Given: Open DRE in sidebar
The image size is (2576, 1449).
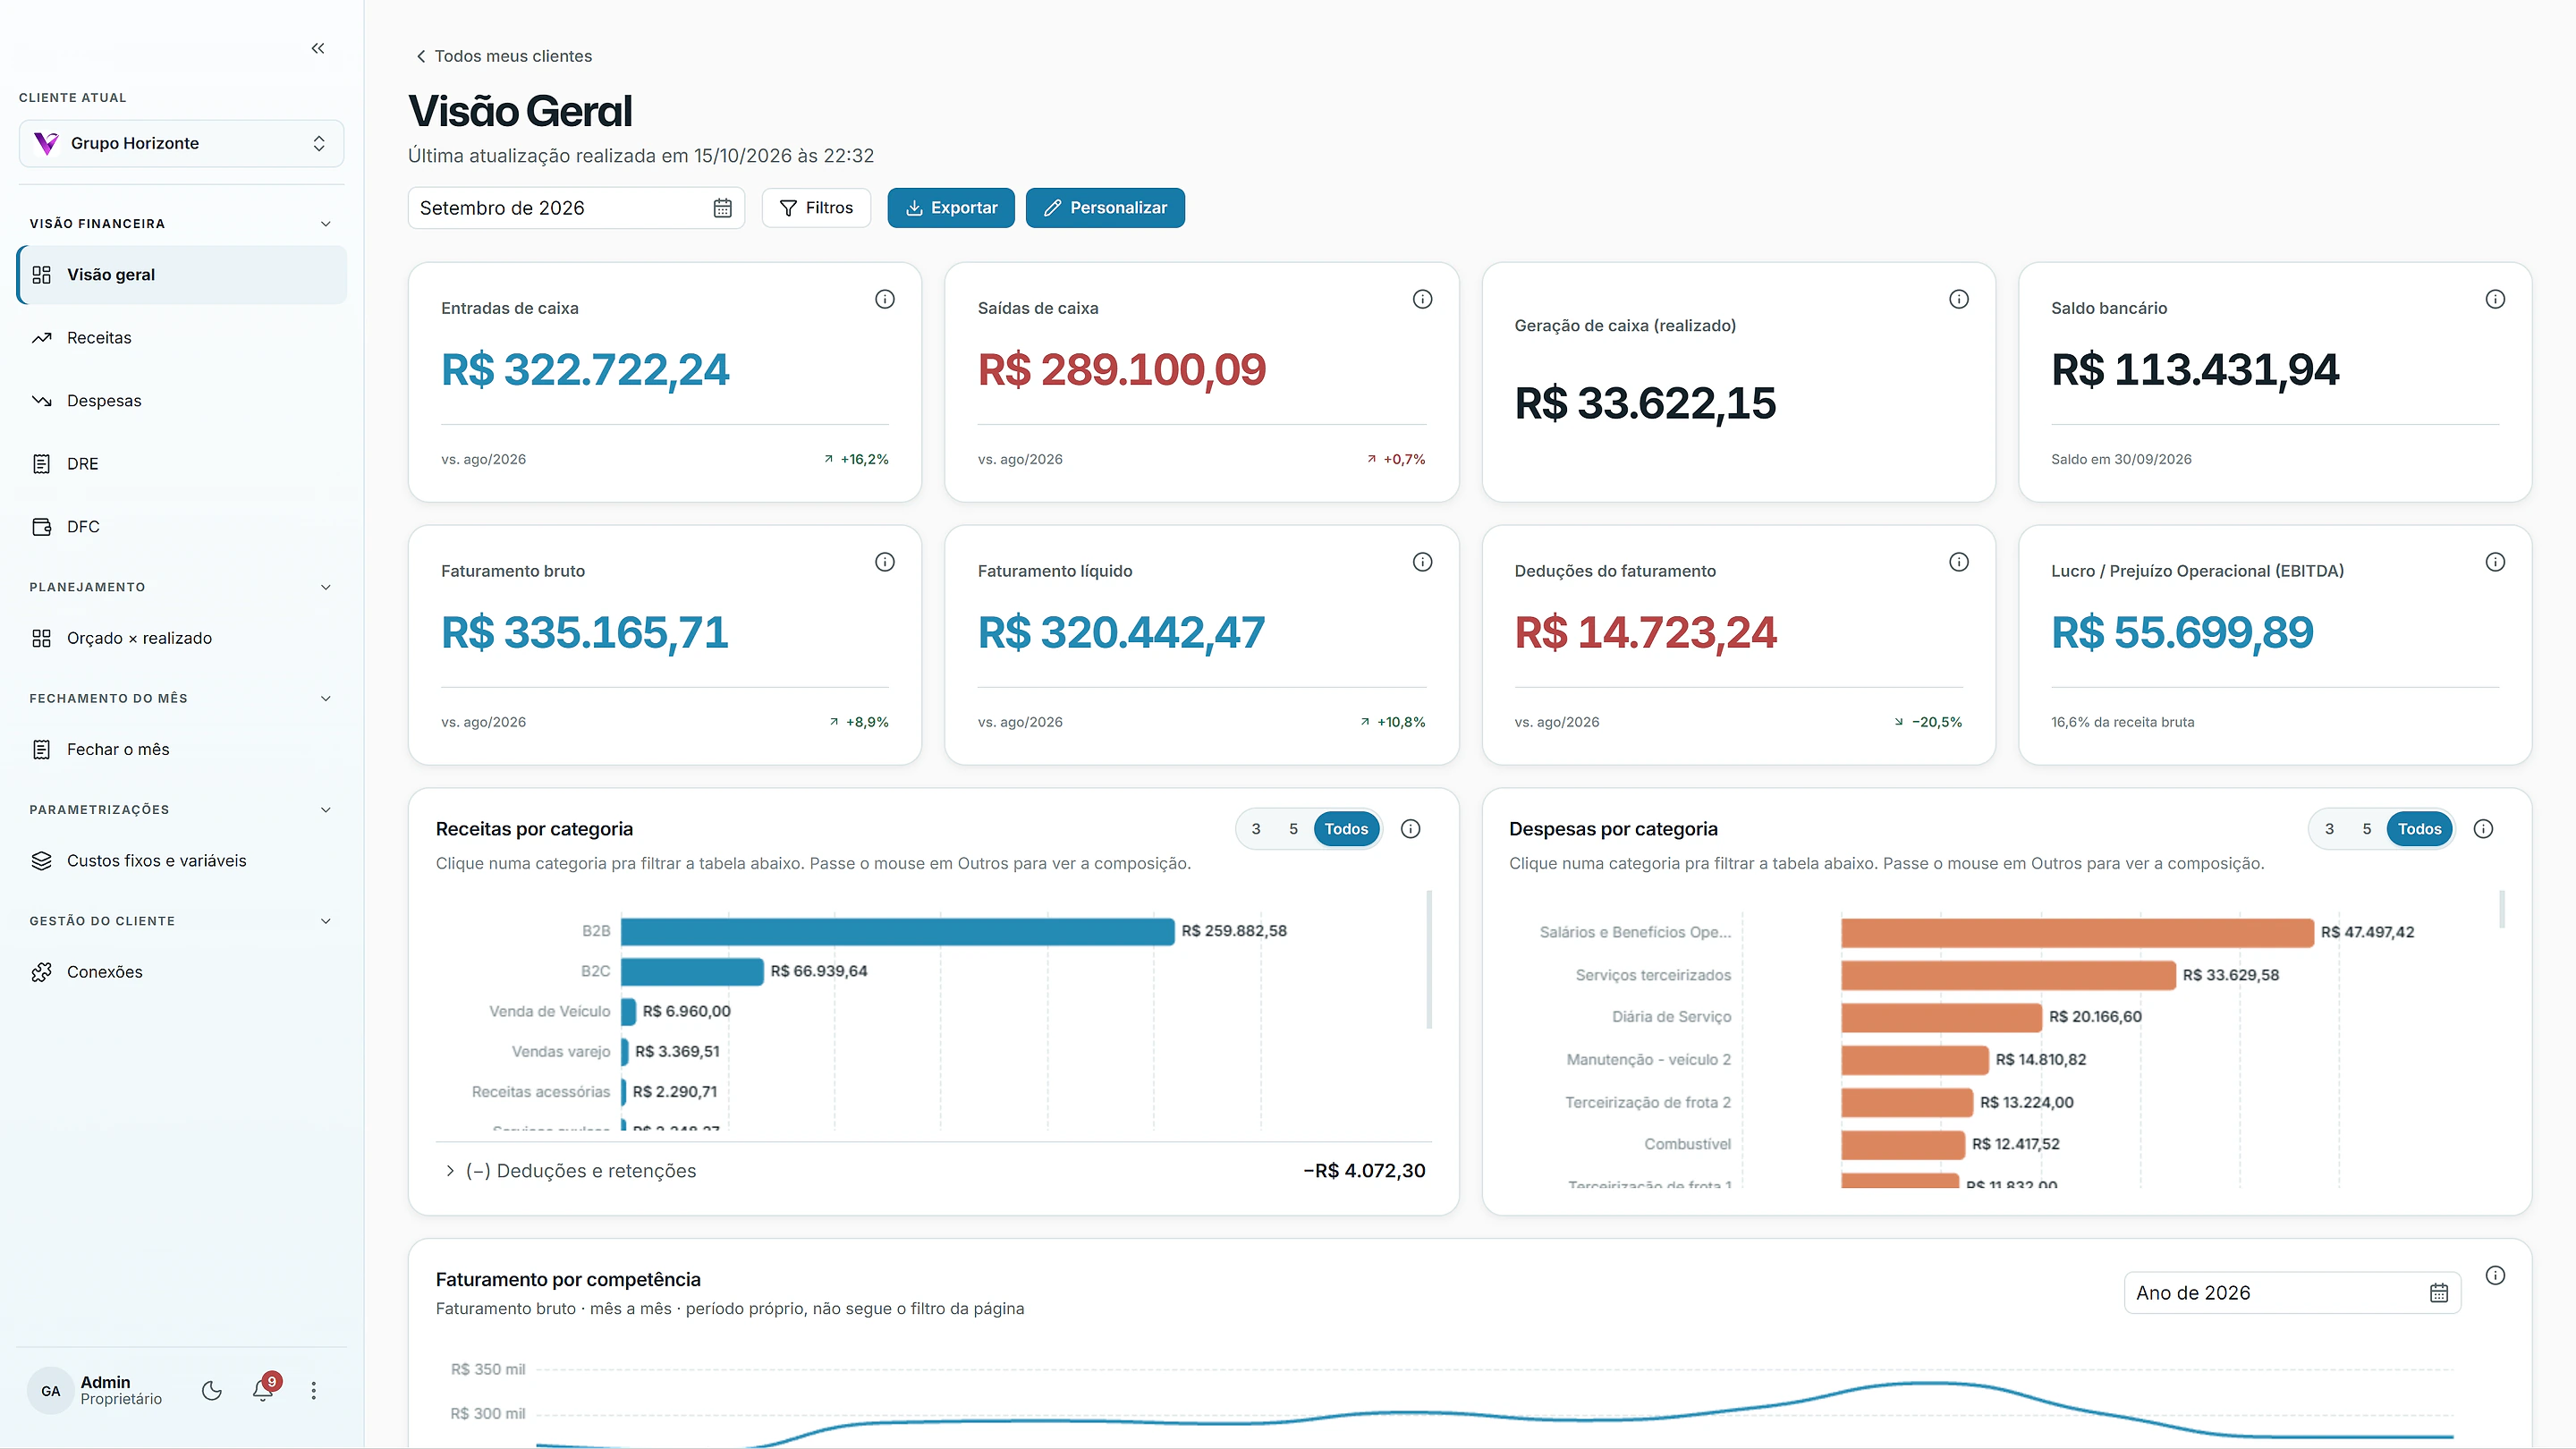Looking at the screenshot, I should pyautogui.click(x=181, y=464).
